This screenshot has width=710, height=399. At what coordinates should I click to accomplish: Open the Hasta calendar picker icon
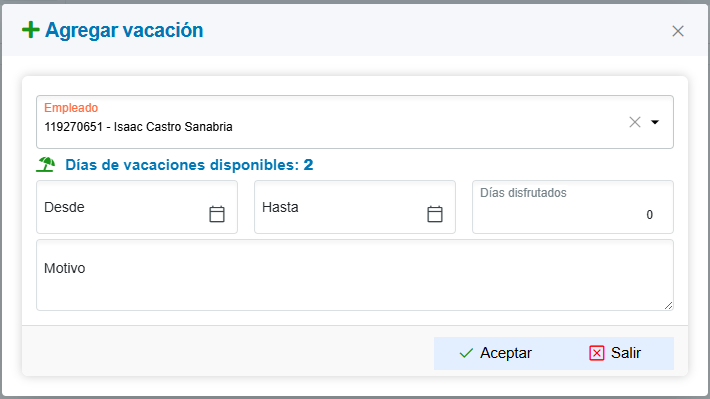[x=435, y=214]
